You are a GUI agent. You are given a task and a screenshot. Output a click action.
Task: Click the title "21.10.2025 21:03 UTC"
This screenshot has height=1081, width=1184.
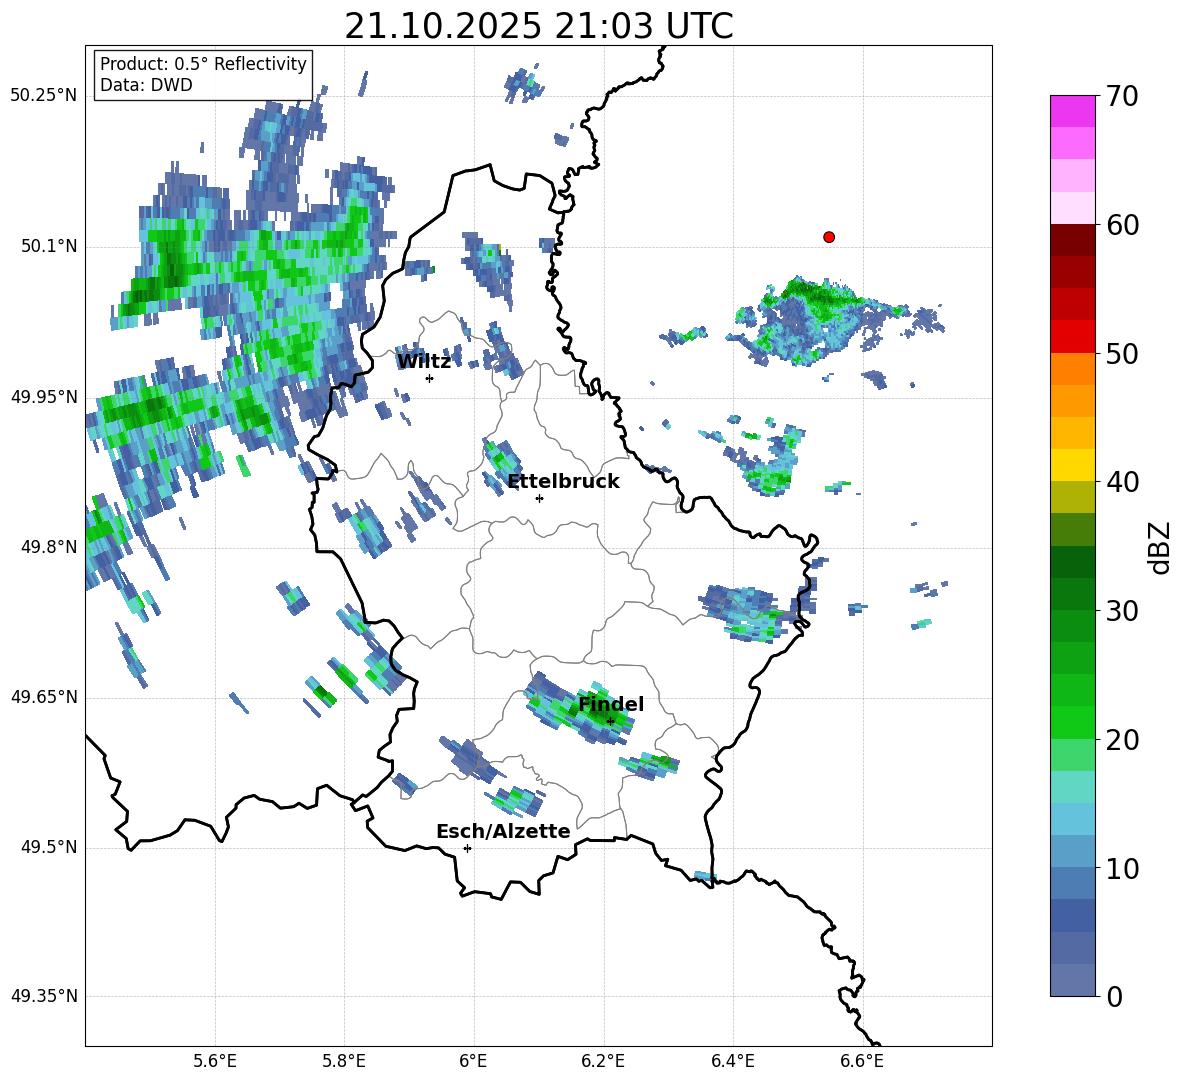point(538,26)
